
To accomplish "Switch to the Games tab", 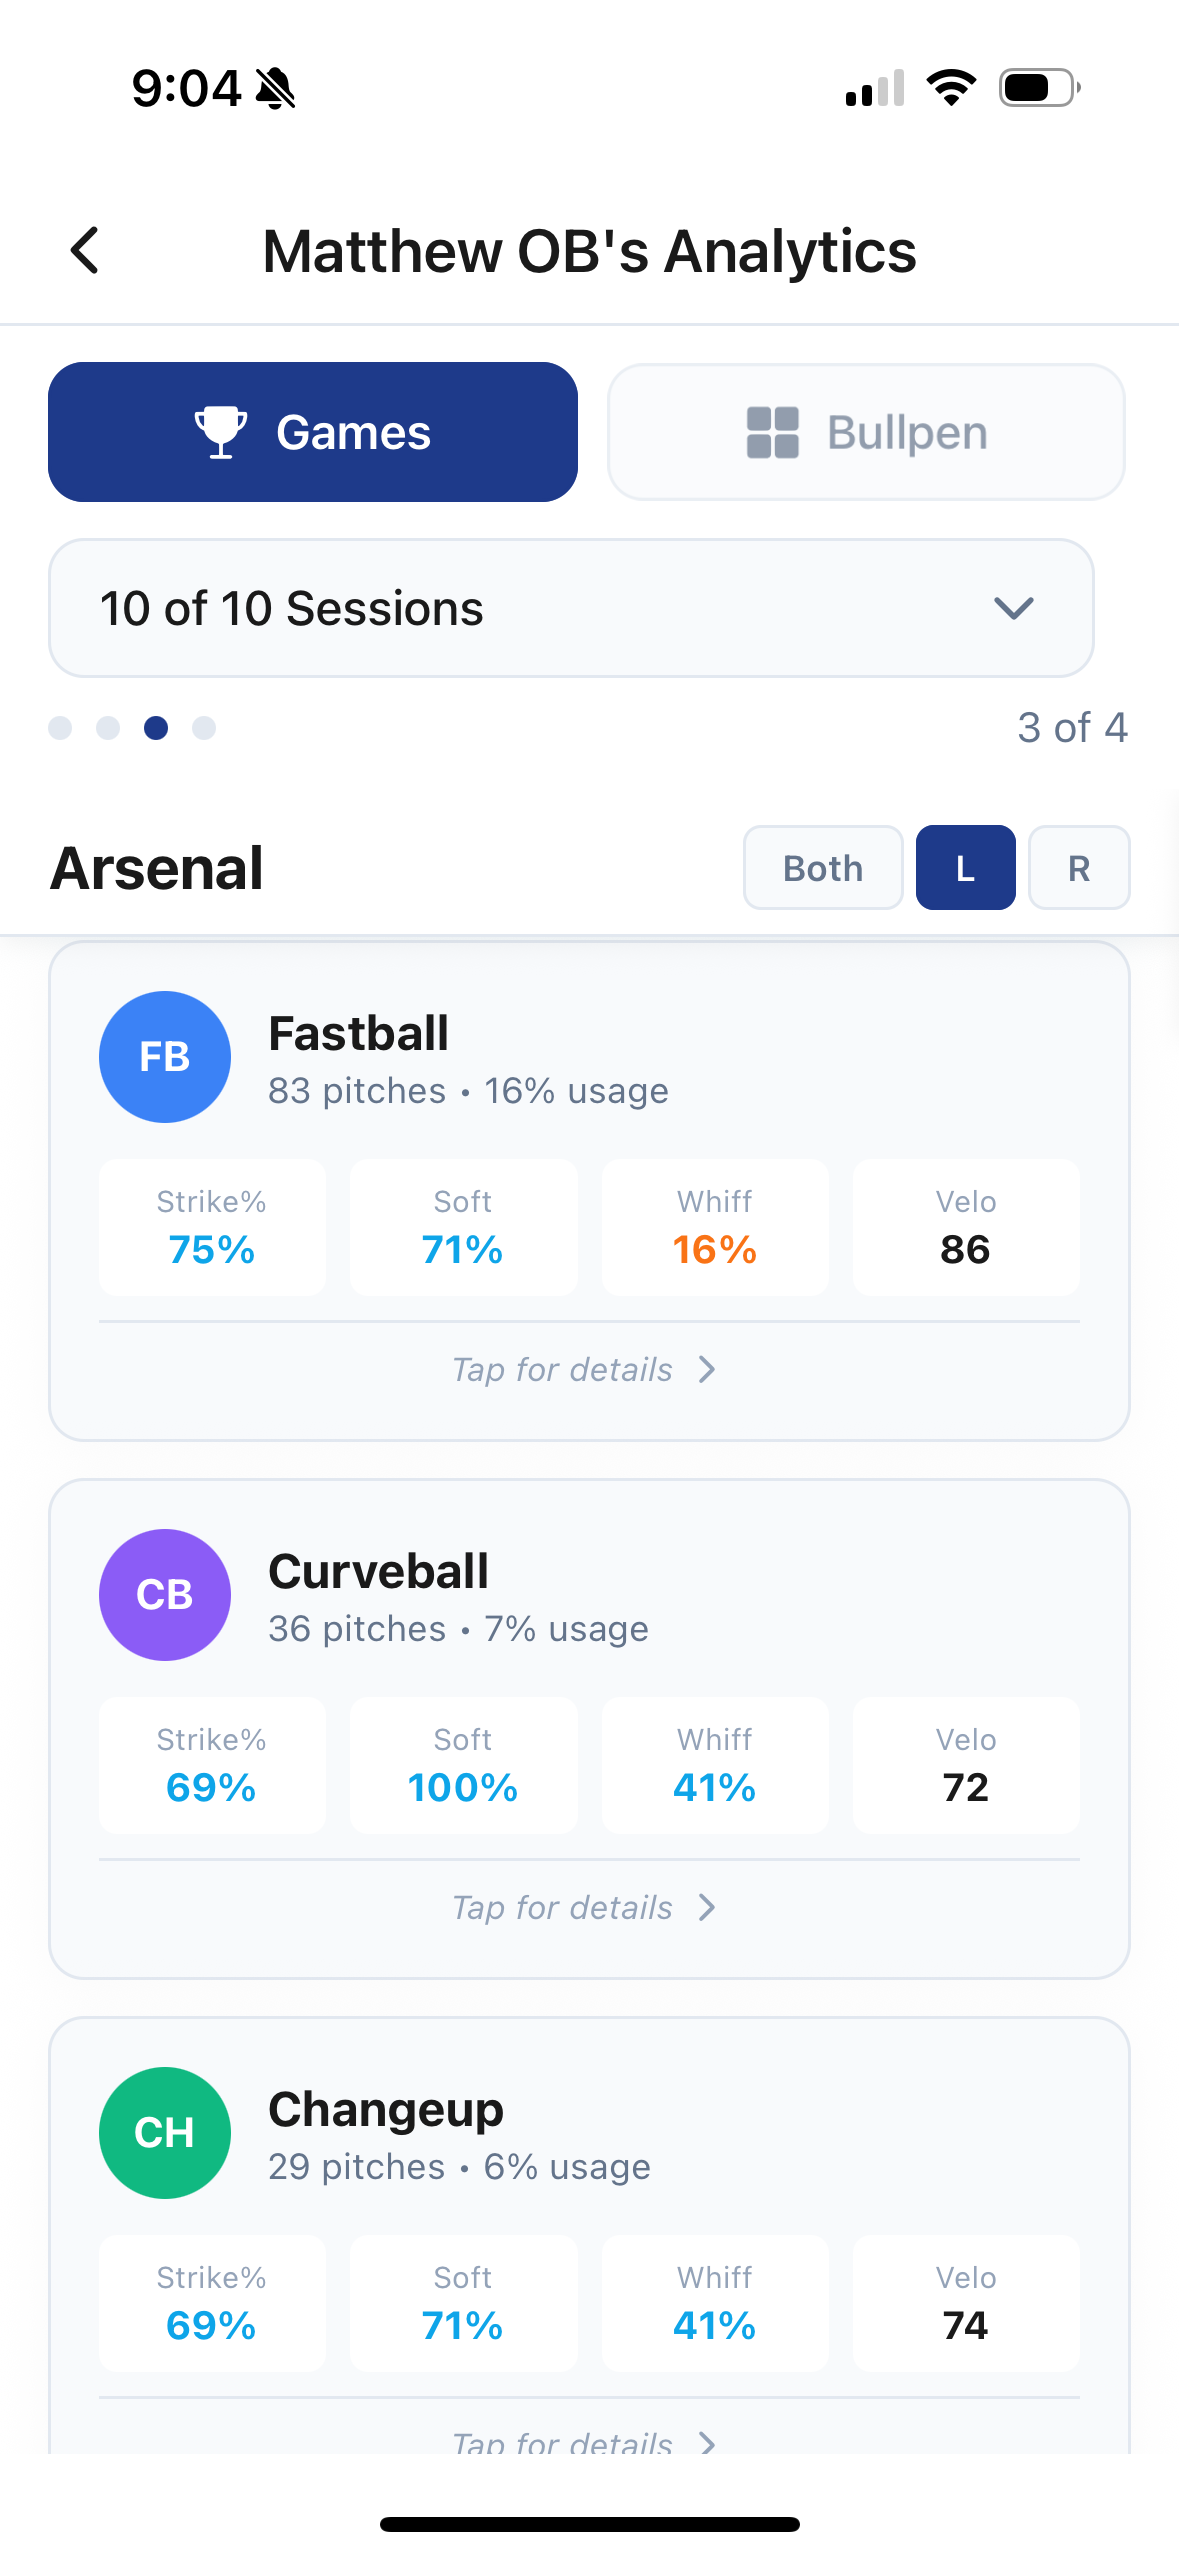I will click(313, 431).
